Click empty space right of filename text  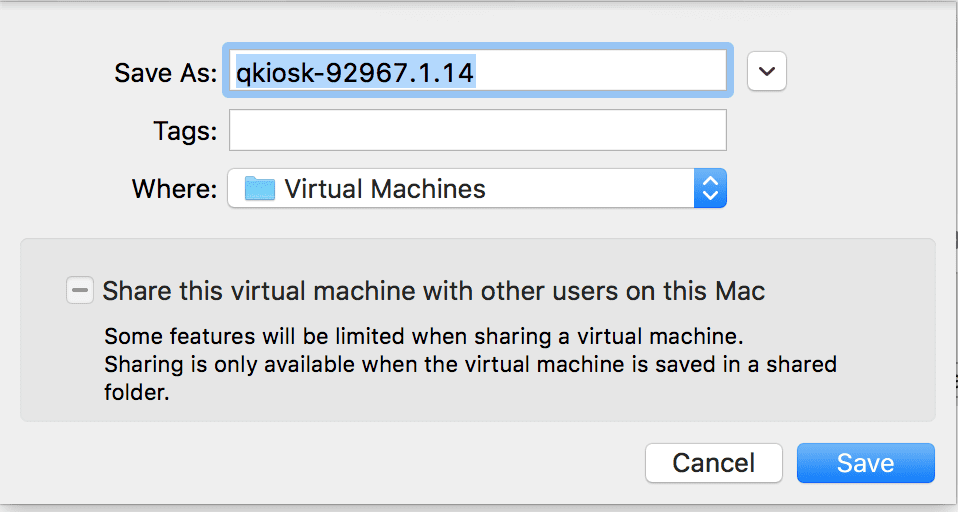[600, 72]
